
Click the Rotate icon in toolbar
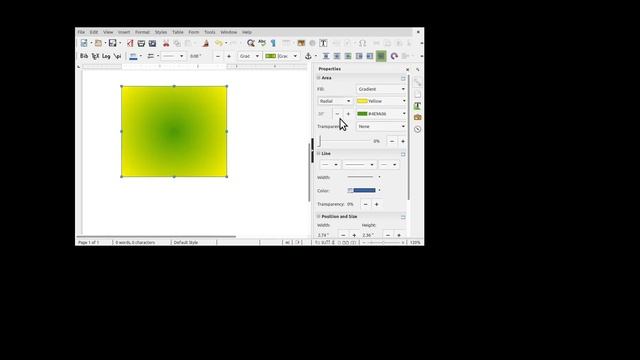coord(394,56)
